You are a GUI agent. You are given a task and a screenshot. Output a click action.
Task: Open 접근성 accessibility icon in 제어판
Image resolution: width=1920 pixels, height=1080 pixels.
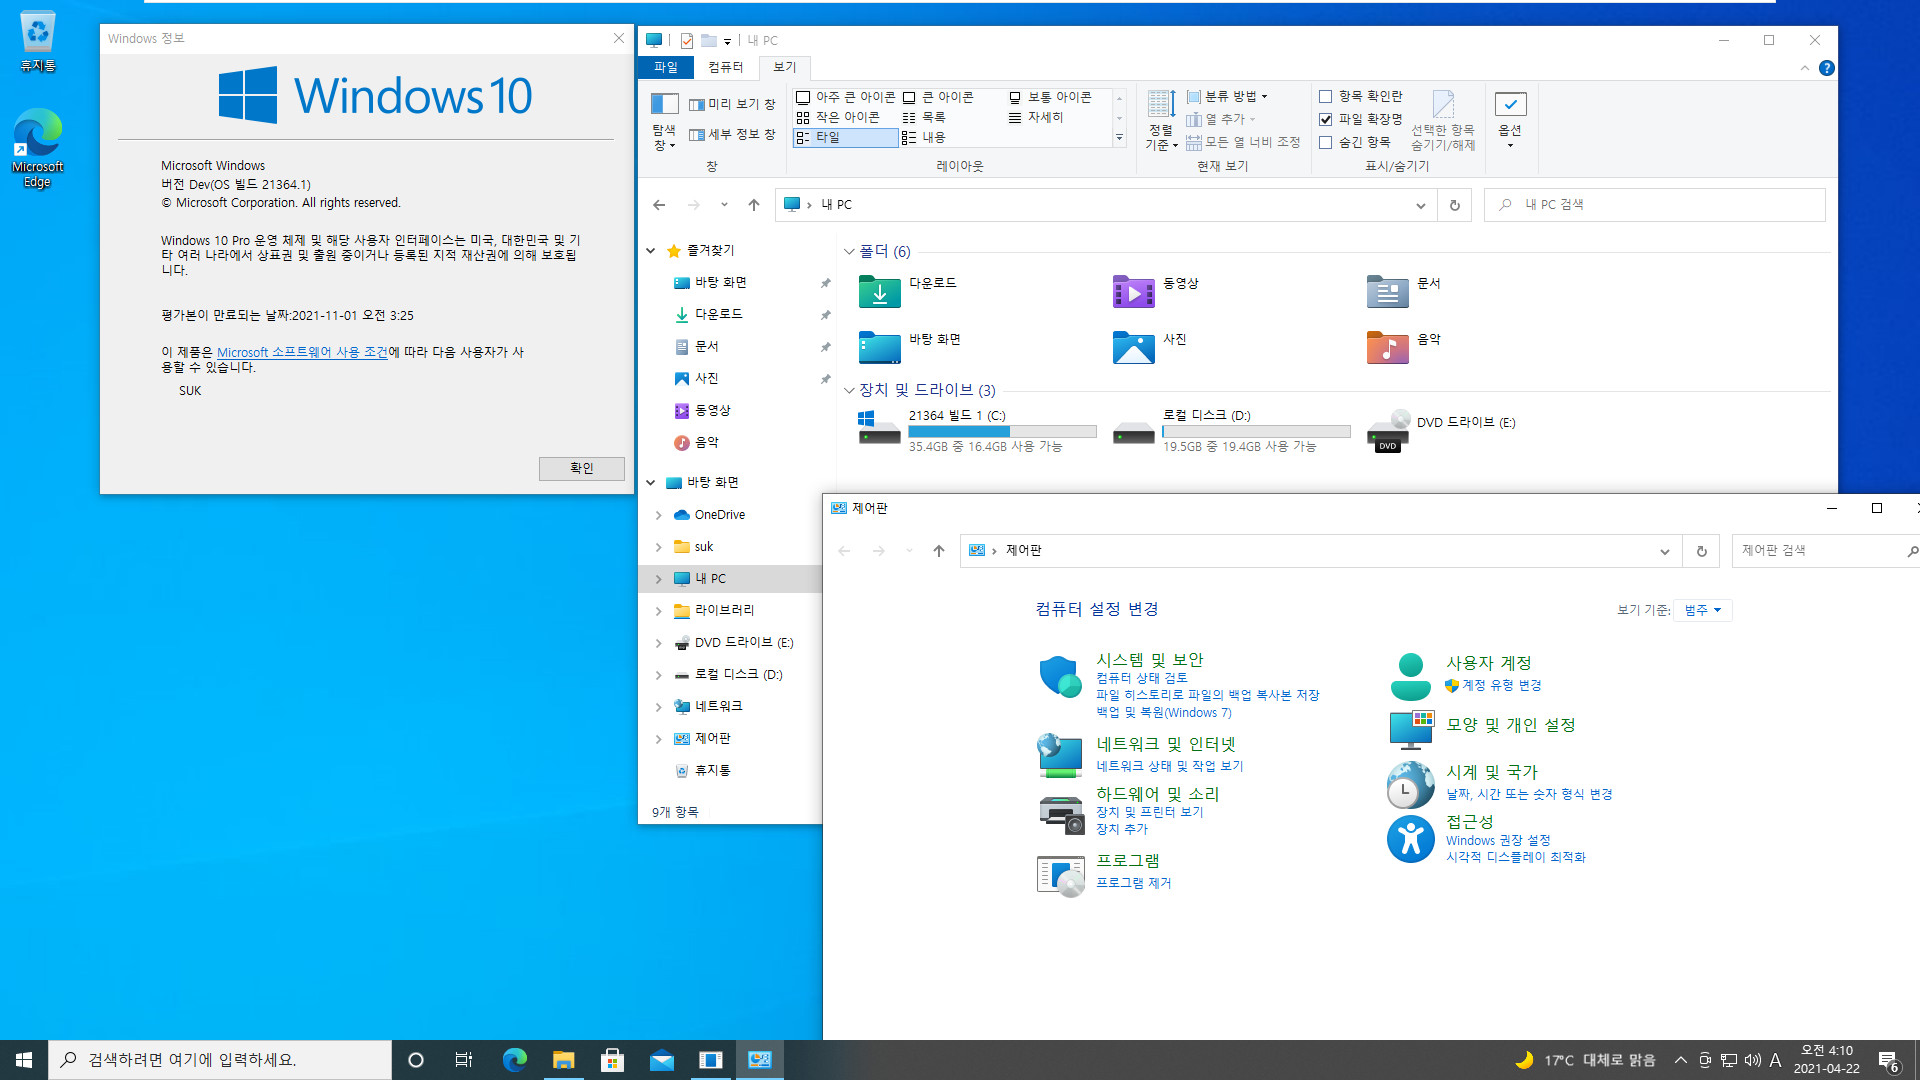pyautogui.click(x=1411, y=839)
